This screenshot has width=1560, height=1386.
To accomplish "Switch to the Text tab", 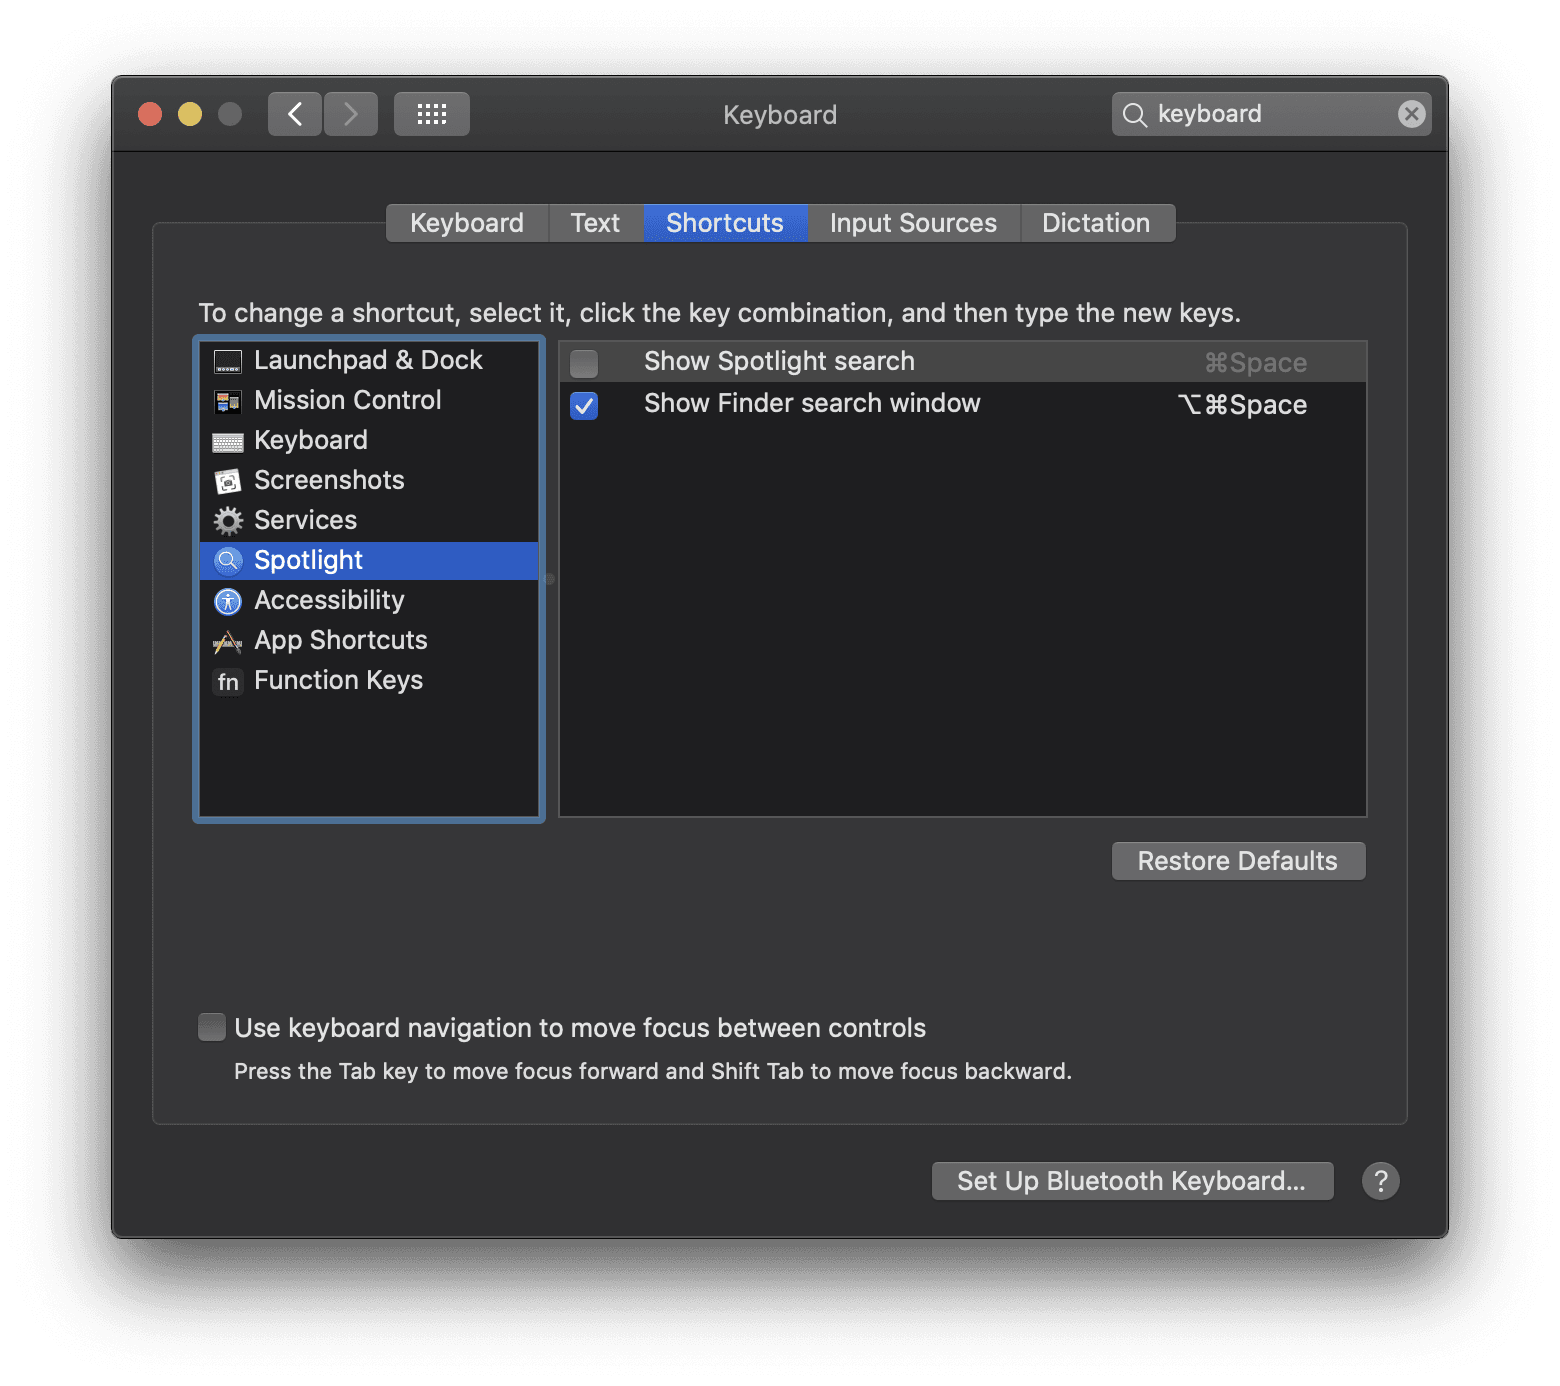I will (595, 223).
